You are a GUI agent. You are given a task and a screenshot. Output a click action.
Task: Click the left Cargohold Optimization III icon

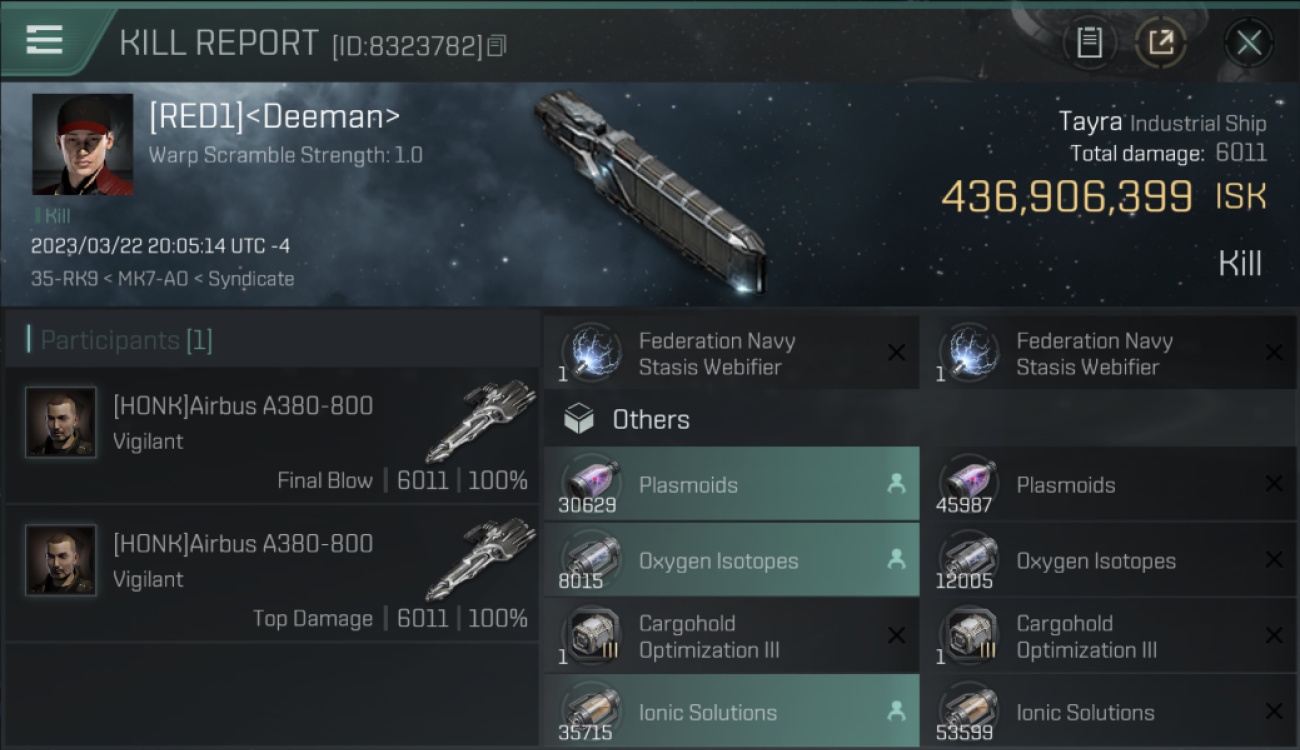[x=591, y=636]
